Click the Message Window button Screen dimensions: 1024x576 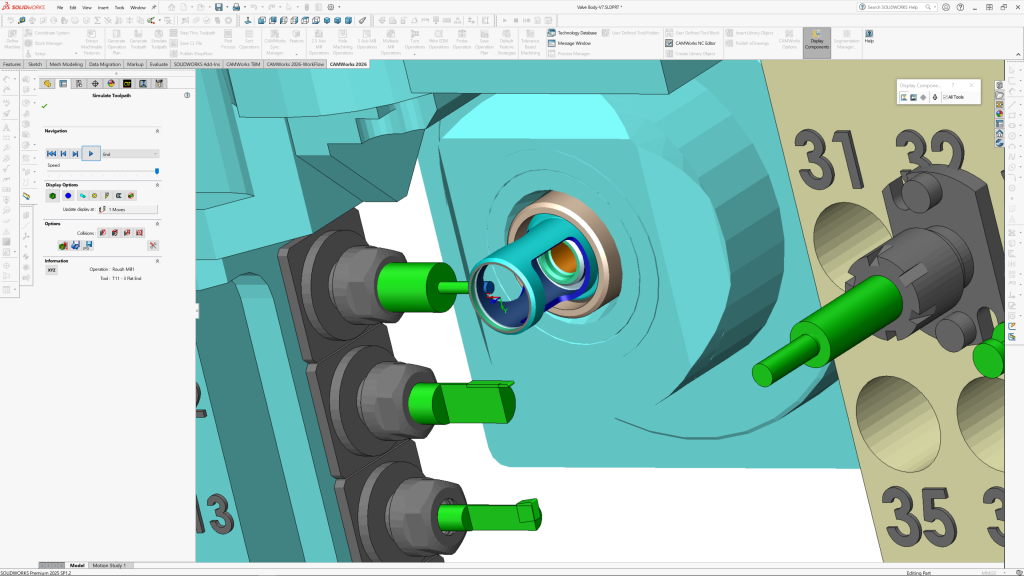pyautogui.click(x=573, y=43)
